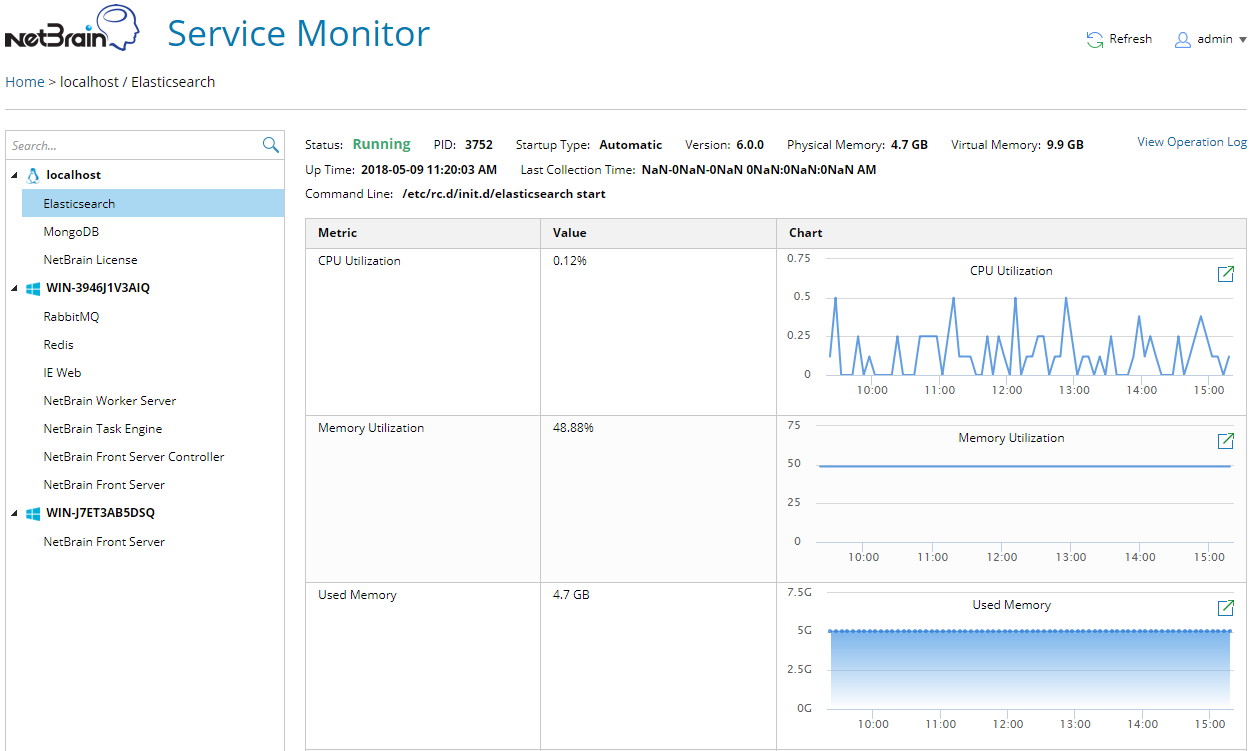
Task: Click the Linux penguin icon beside localhost
Action: [33, 175]
